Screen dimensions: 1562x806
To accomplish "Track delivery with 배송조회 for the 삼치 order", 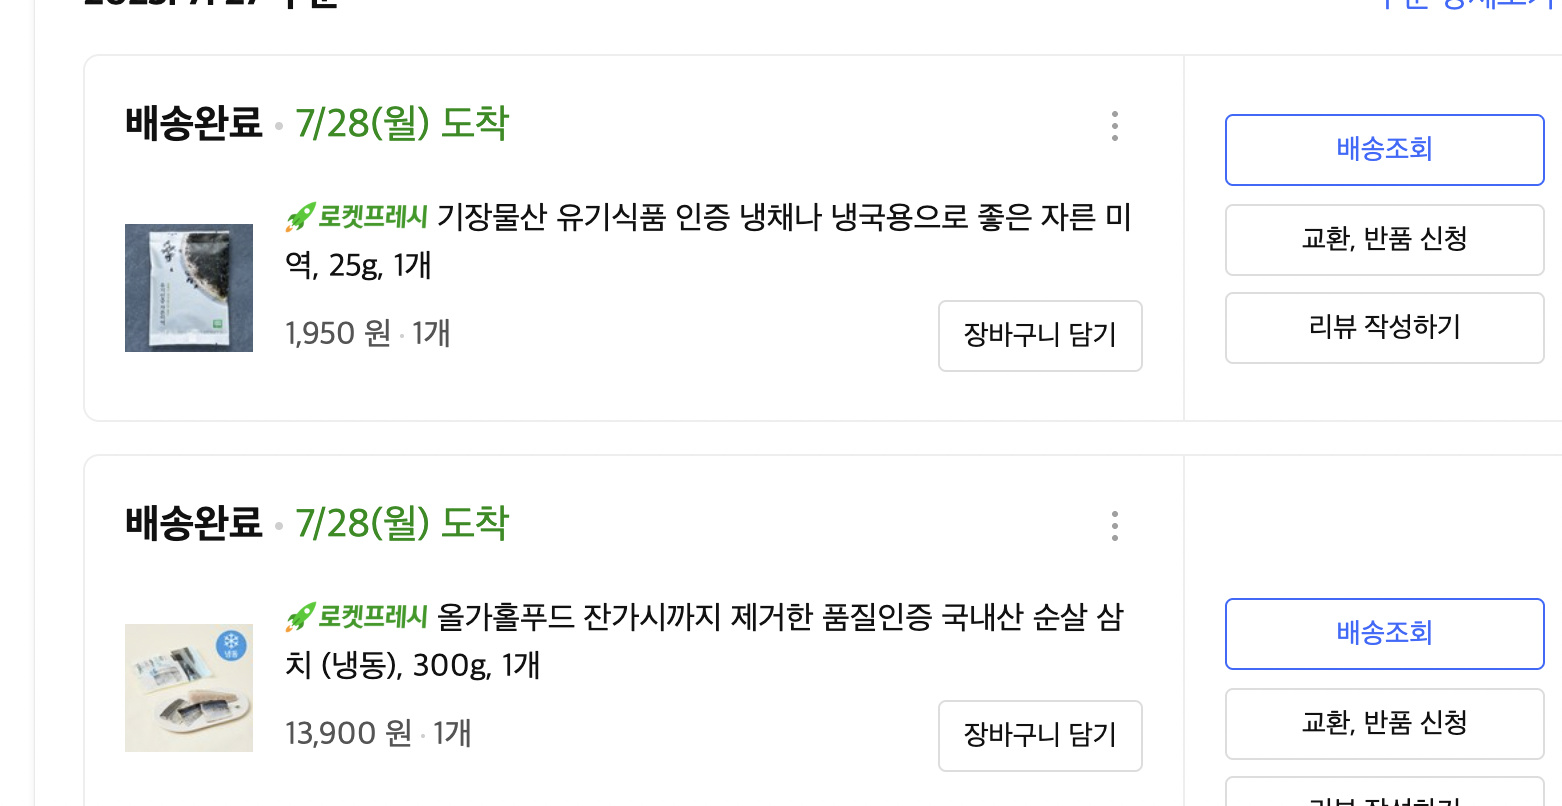I will click(1385, 634).
